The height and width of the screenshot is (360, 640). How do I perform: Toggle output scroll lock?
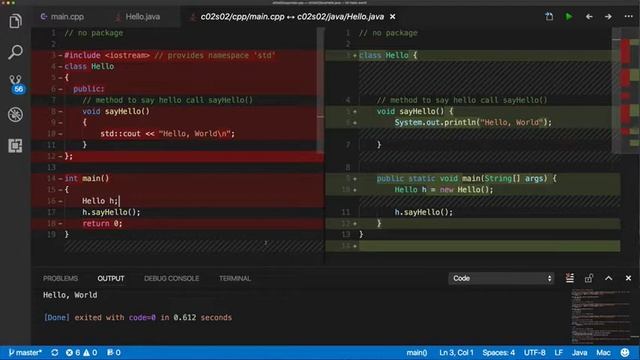[589, 278]
